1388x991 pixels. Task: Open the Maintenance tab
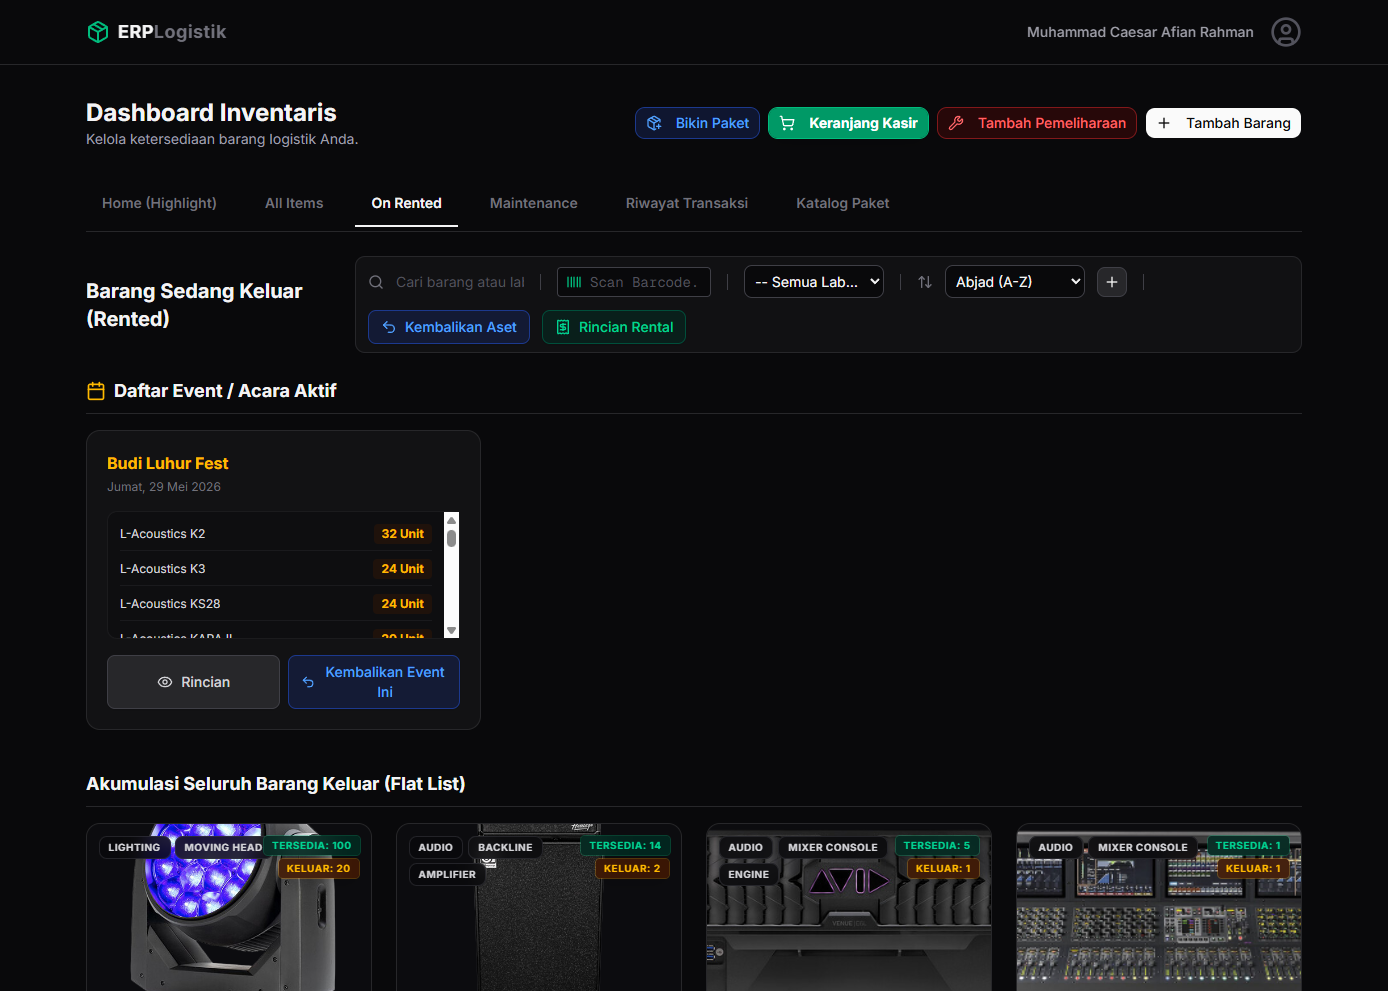[x=534, y=203]
